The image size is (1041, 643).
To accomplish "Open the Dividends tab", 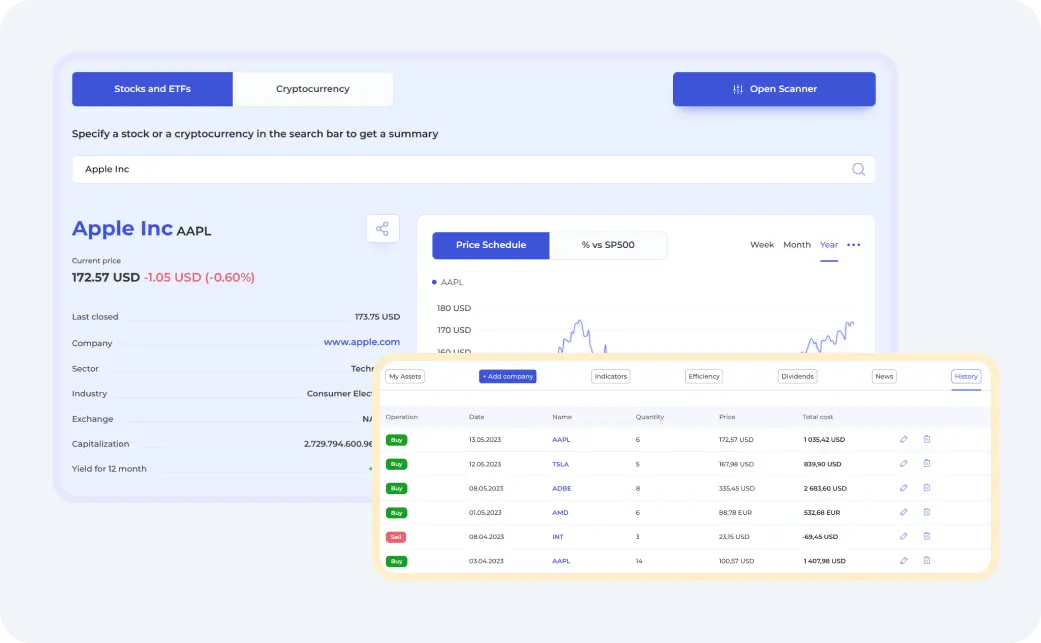I will tap(797, 377).
